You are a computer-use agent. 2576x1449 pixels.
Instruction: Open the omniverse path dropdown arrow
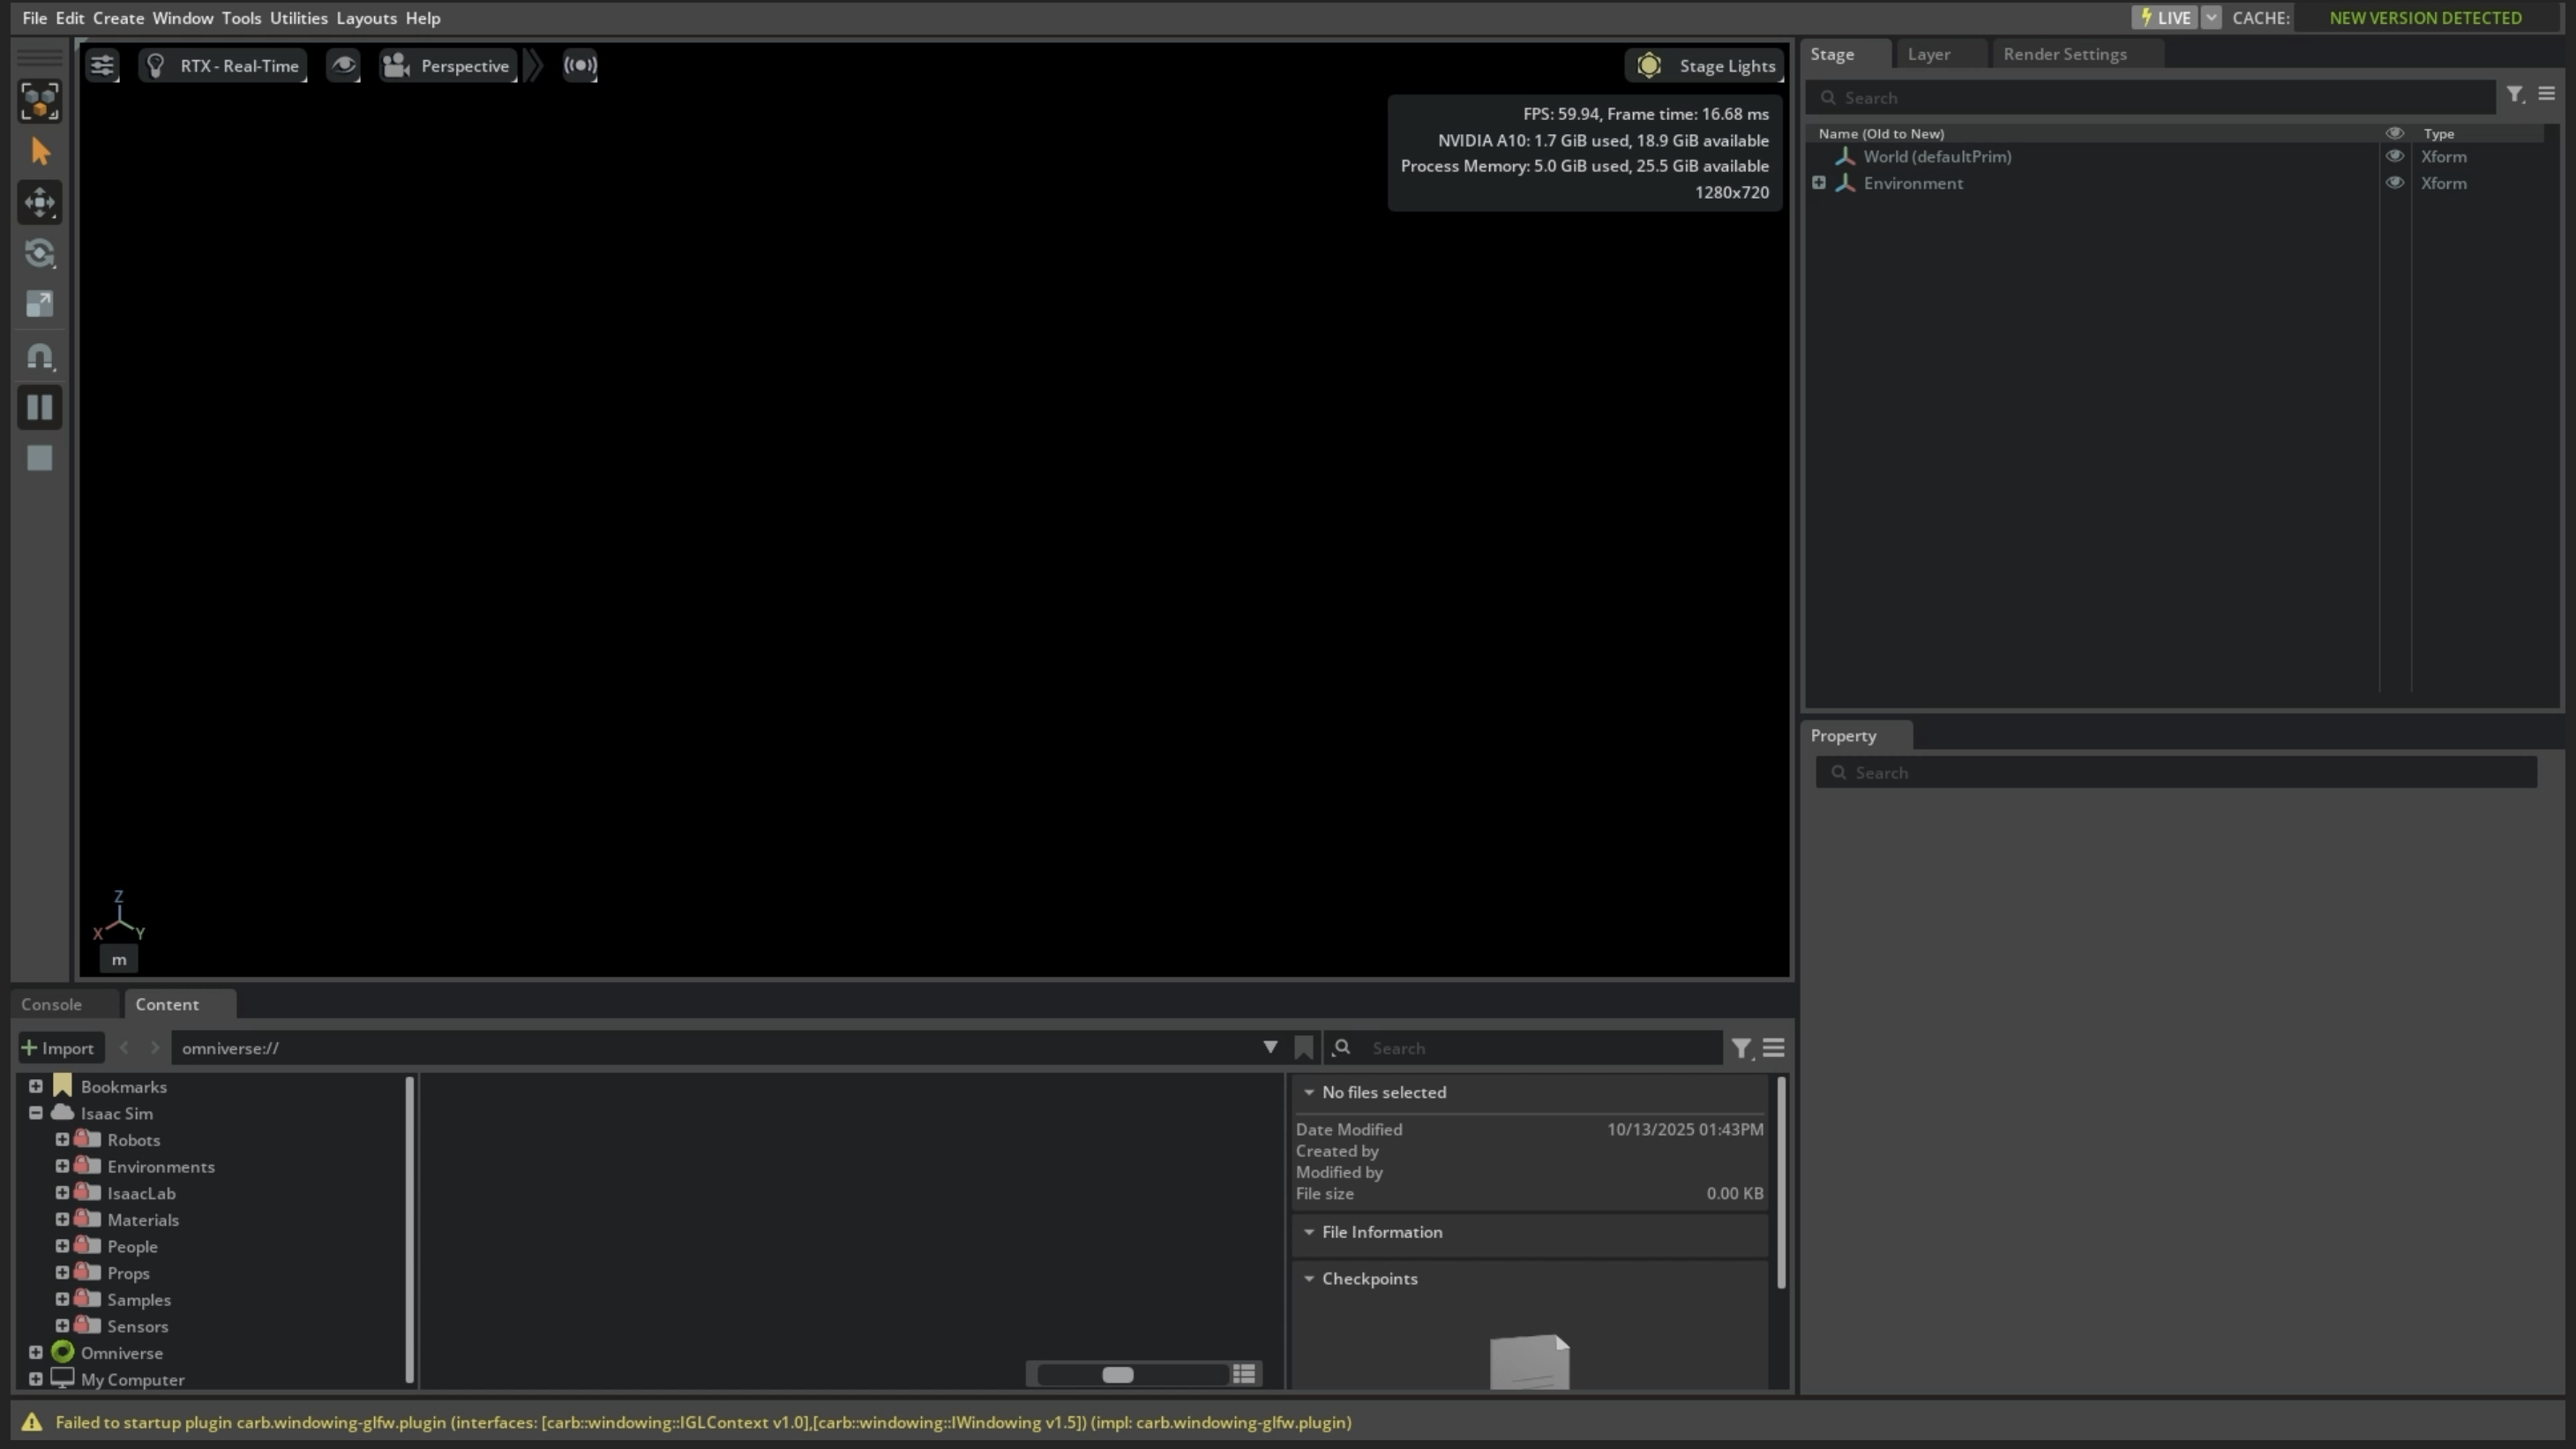tap(1270, 1048)
